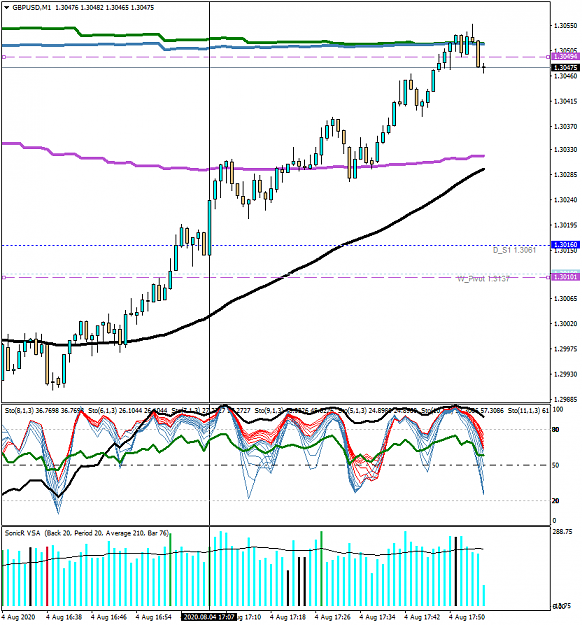This screenshot has width=582, height=625.
Task: Click the 4 Aug 16:54 time label
Action: tap(153, 617)
